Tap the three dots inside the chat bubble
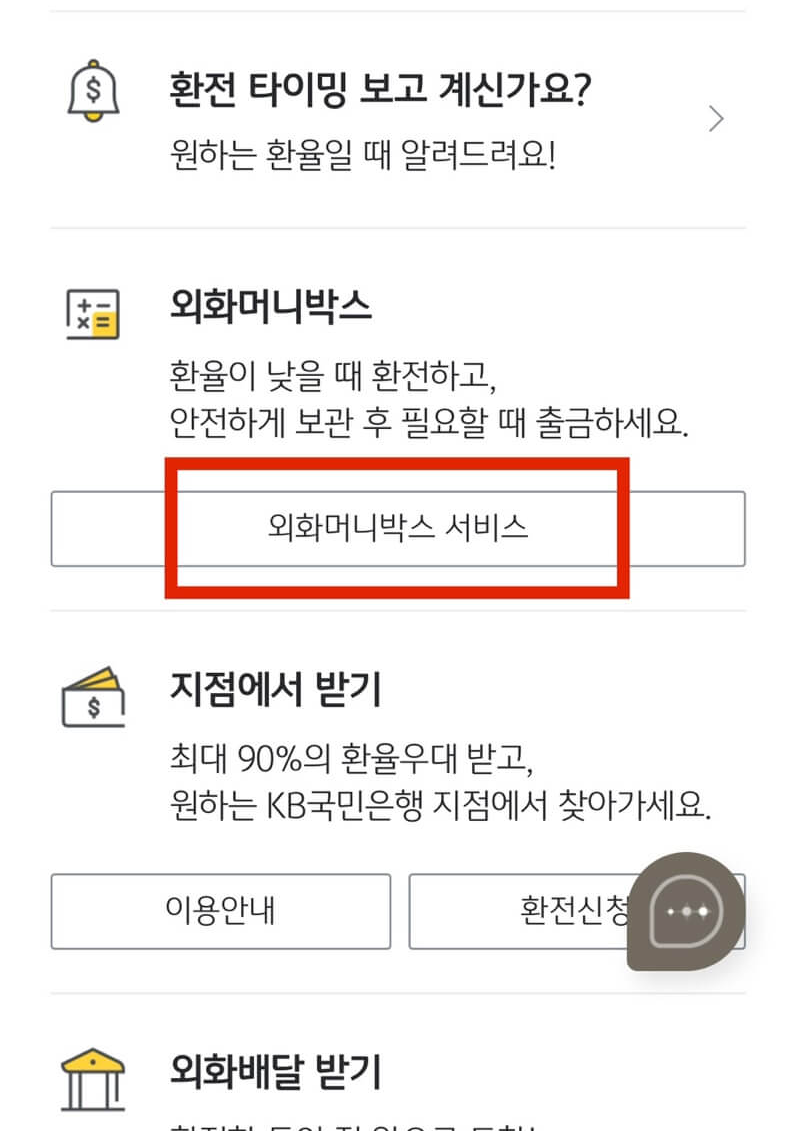Viewport: 797px width, 1131px height. [x=687, y=912]
